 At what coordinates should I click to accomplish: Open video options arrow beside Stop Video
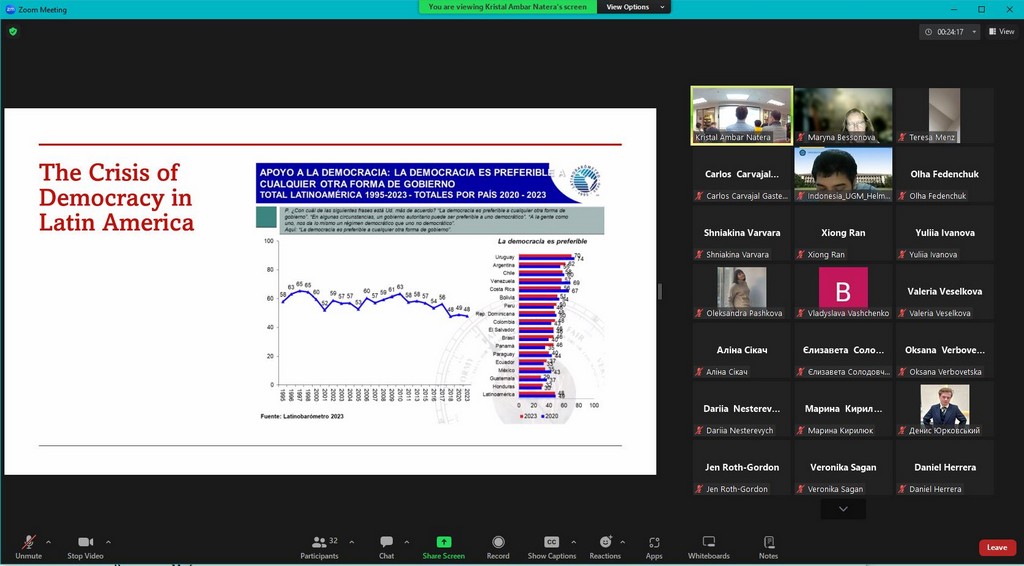point(108,541)
